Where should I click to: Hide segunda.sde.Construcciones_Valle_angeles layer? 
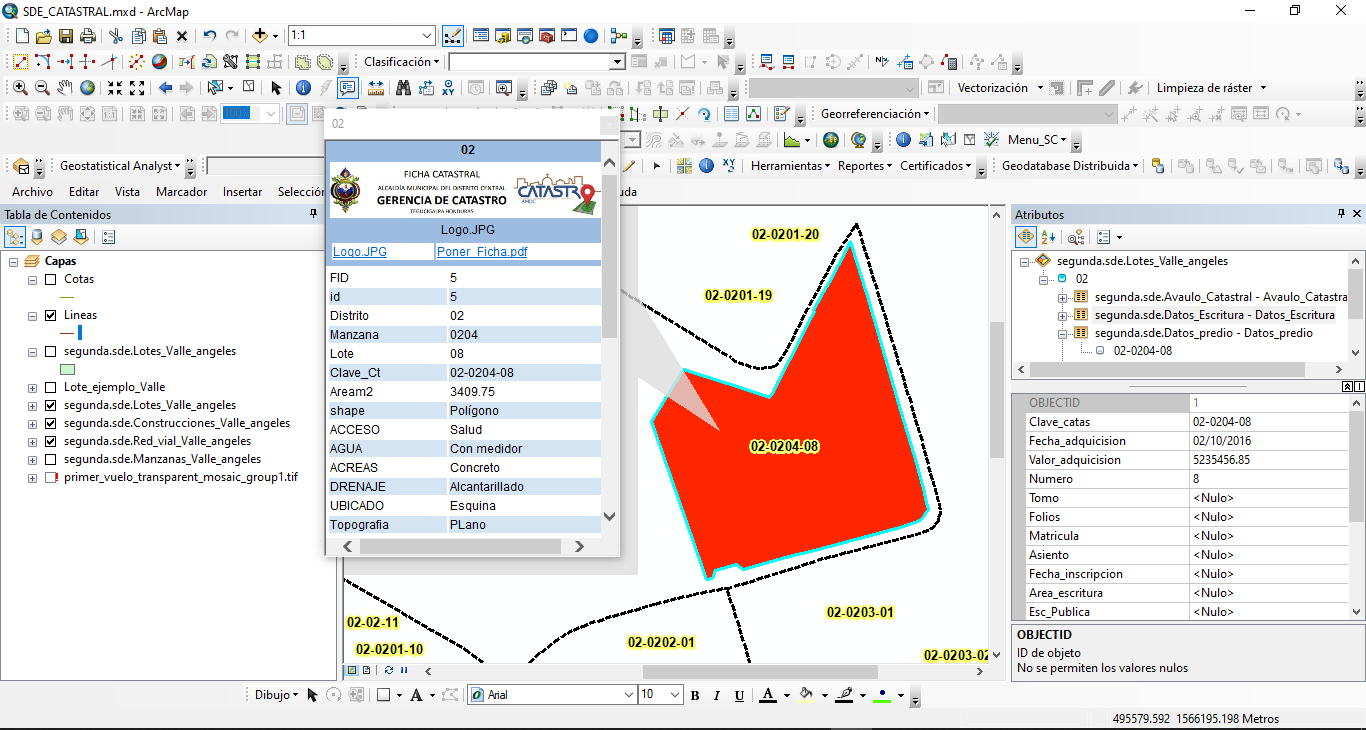(x=50, y=423)
